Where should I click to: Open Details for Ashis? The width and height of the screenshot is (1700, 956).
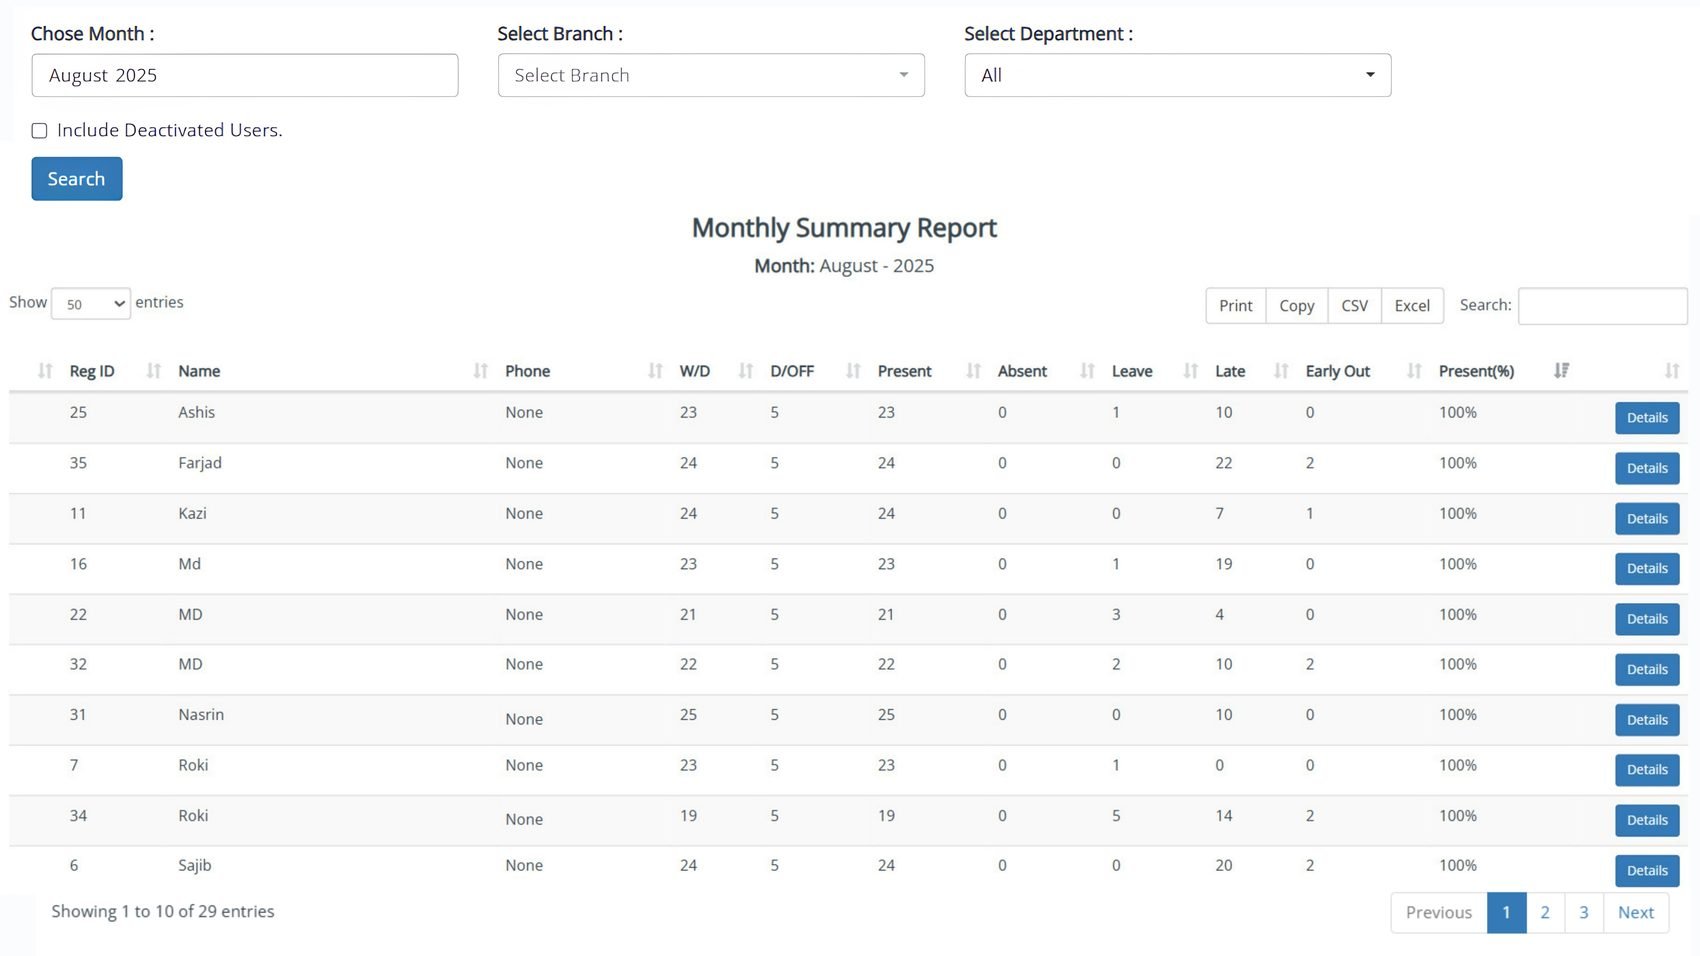point(1647,418)
